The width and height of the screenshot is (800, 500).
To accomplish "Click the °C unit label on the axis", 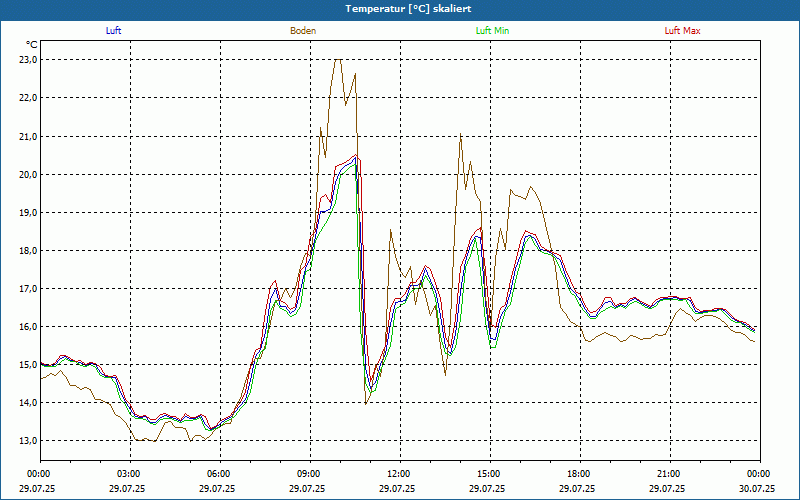I will coord(31,45).
